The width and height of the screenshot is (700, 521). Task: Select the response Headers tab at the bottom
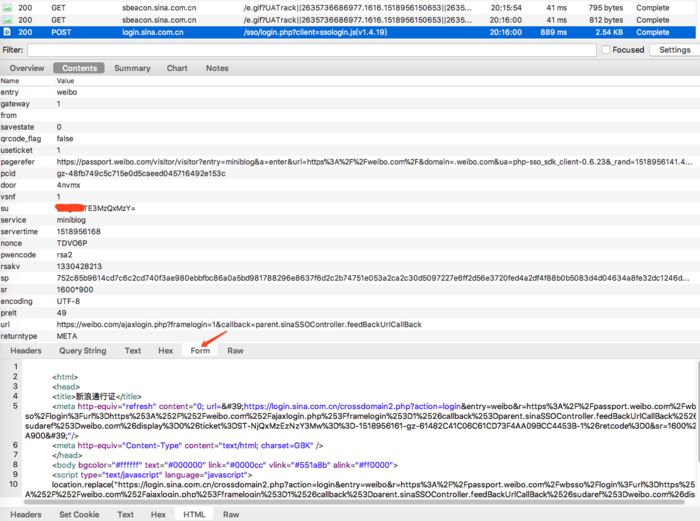point(26,515)
